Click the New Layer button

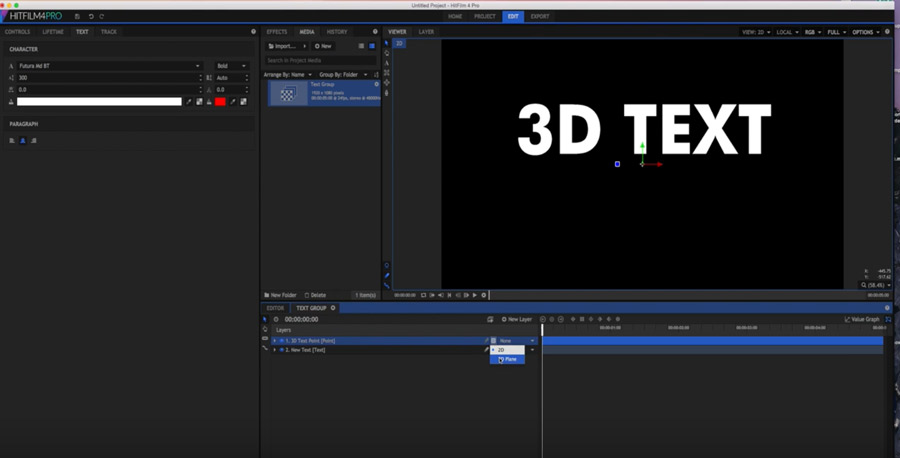[517, 319]
